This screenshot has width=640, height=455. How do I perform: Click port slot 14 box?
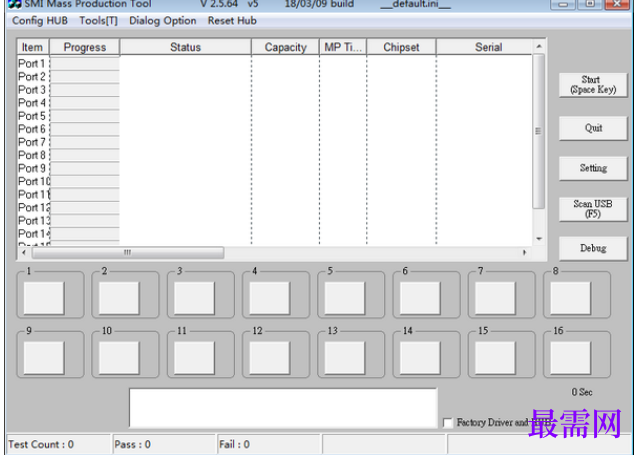420,358
